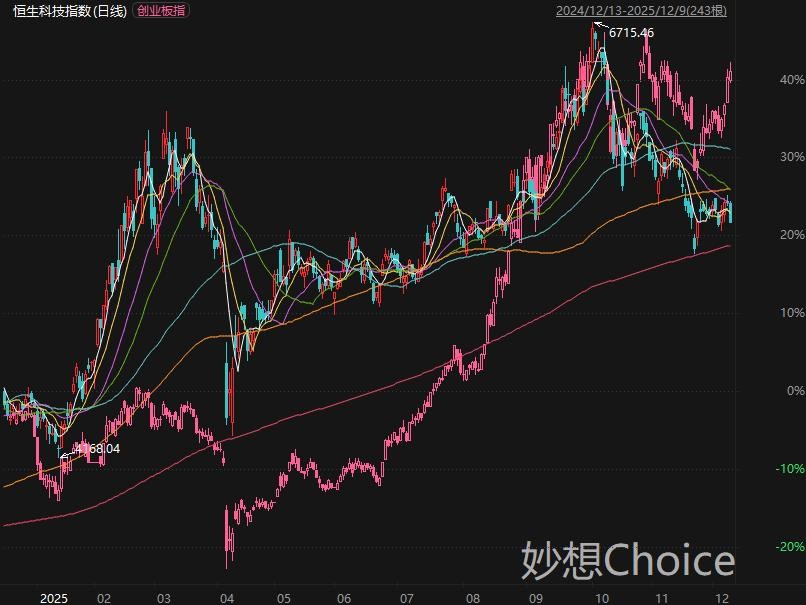This screenshot has width=806, height=605.
Task: Click the 07 month marker on the time axis
Action: (x=405, y=597)
